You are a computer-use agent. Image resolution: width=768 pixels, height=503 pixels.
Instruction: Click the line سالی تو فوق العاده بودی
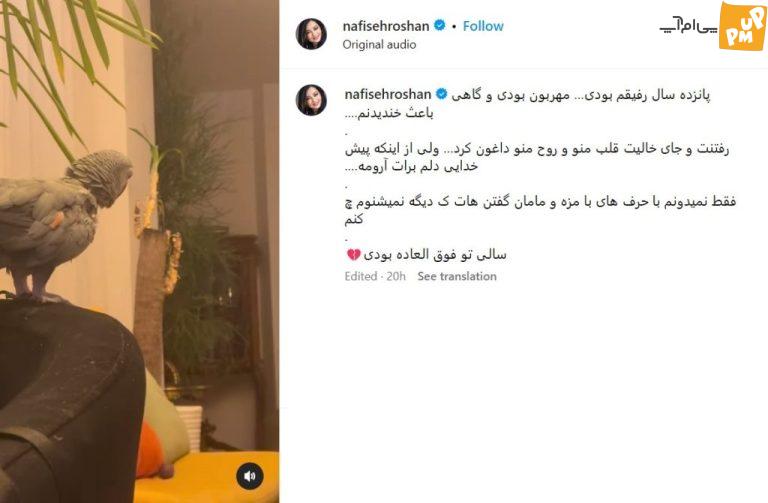click(x=434, y=255)
